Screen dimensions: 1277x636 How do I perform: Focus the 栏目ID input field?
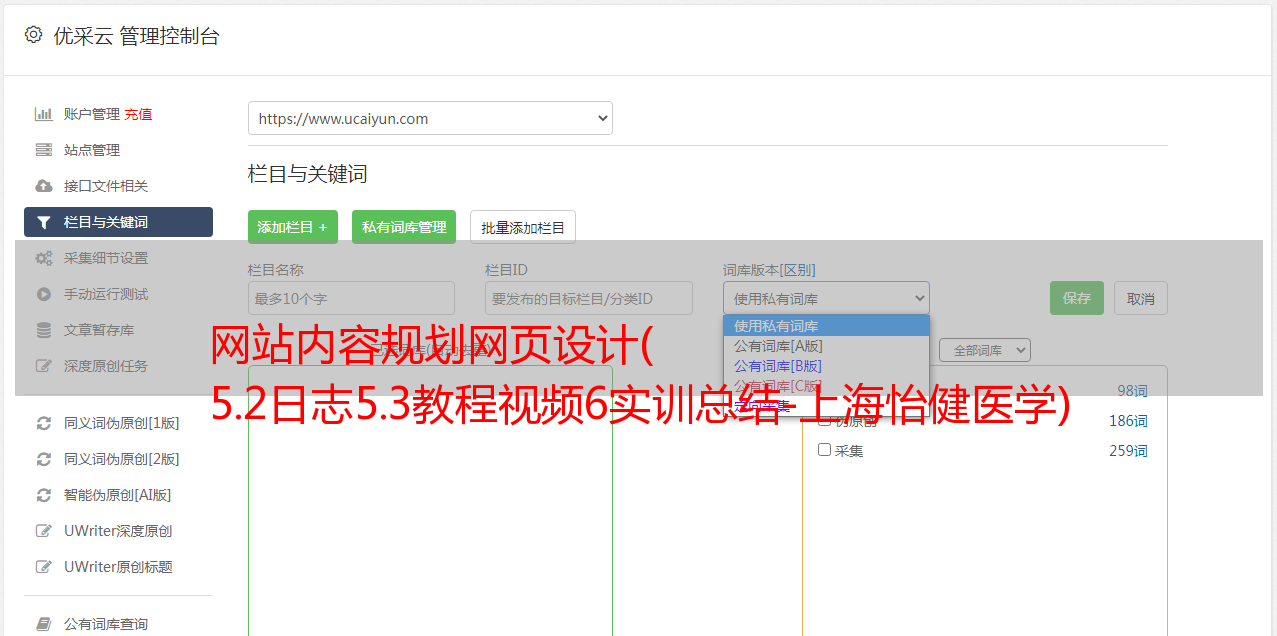pyautogui.click(x=589, y=298)
